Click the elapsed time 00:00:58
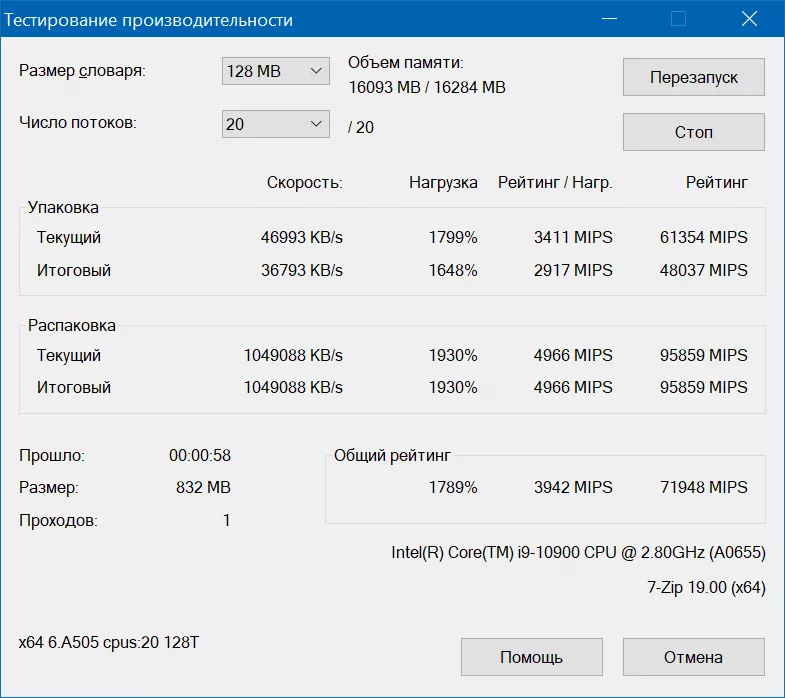The width and height of the screenshot is (785, 698). pyautogui.click(x=200, y=456)
